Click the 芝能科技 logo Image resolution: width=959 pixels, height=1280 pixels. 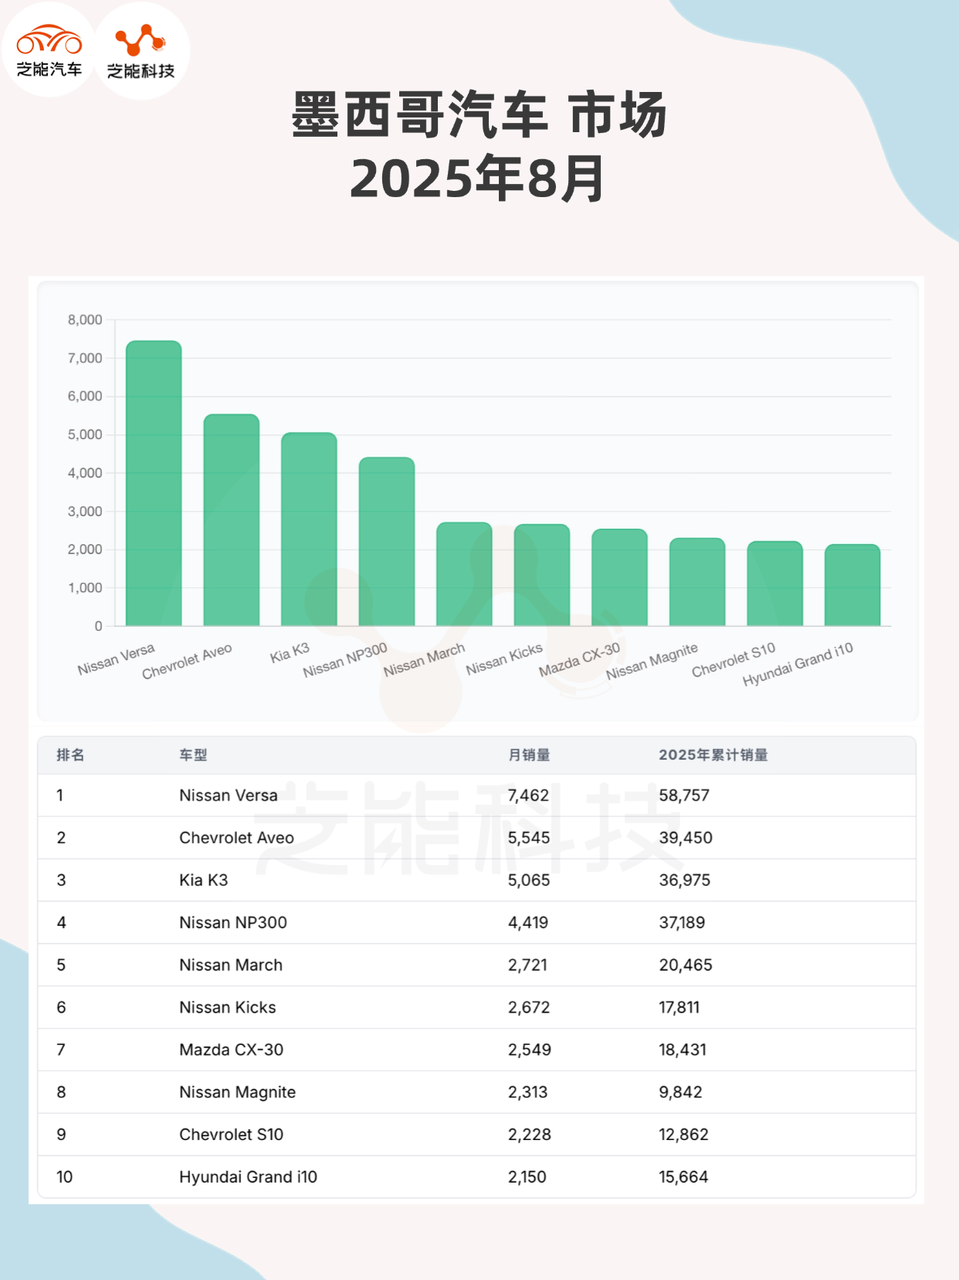[x=141, y=51]
